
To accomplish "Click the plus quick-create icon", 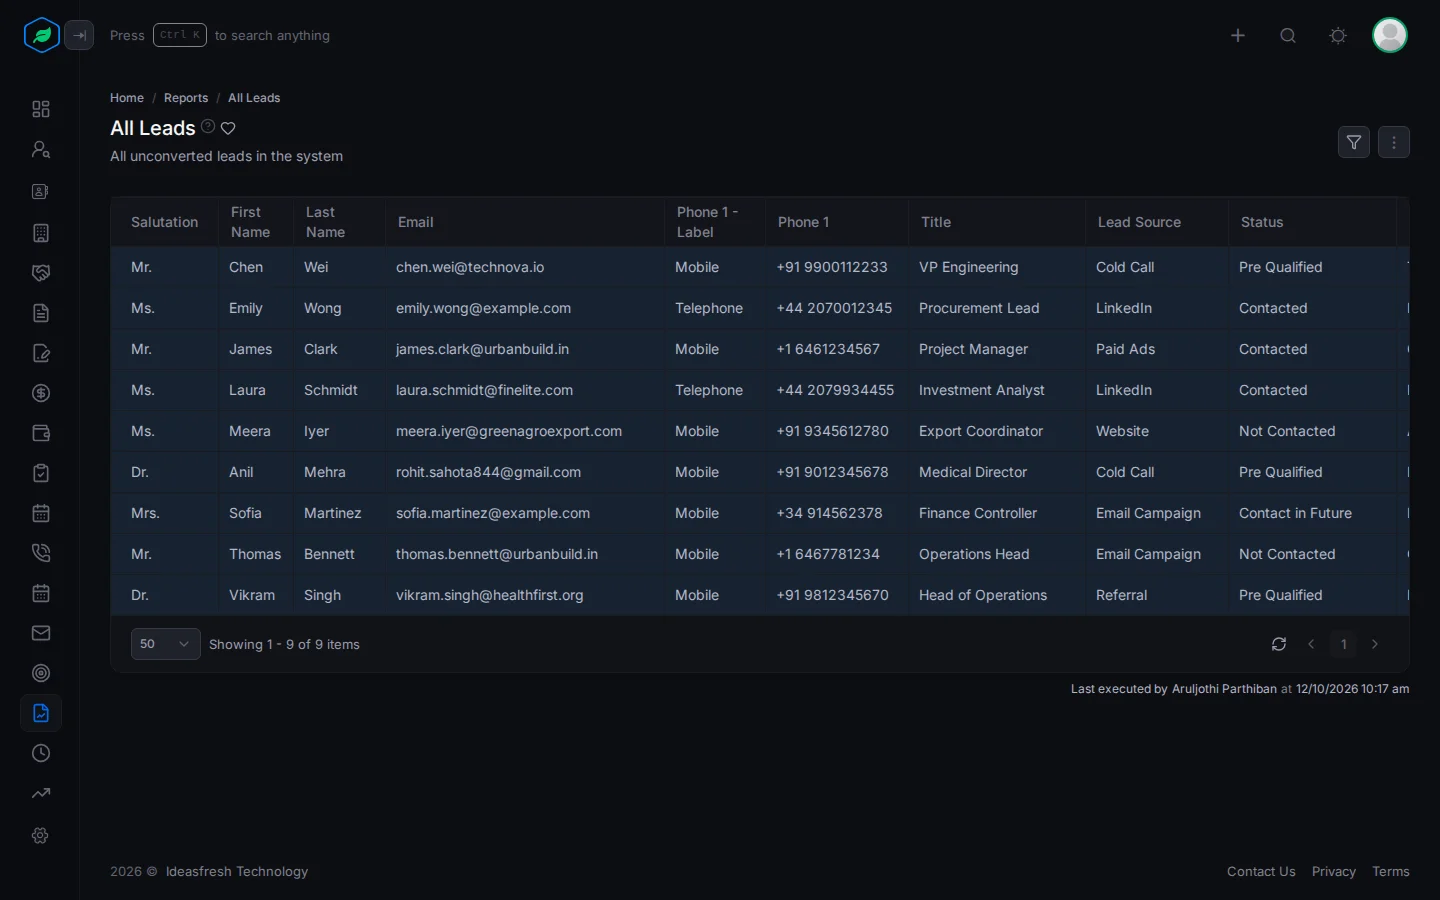I will pos(1238,36).
